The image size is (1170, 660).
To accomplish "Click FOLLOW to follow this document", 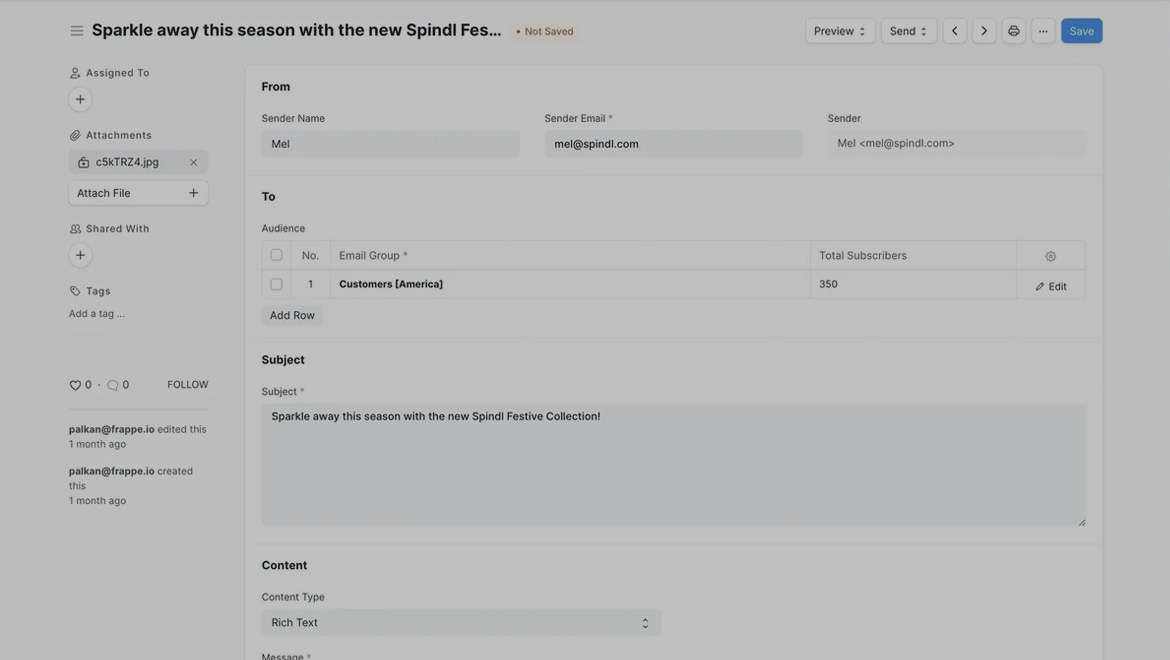I will pyautogui.click(x=188, y=385).
